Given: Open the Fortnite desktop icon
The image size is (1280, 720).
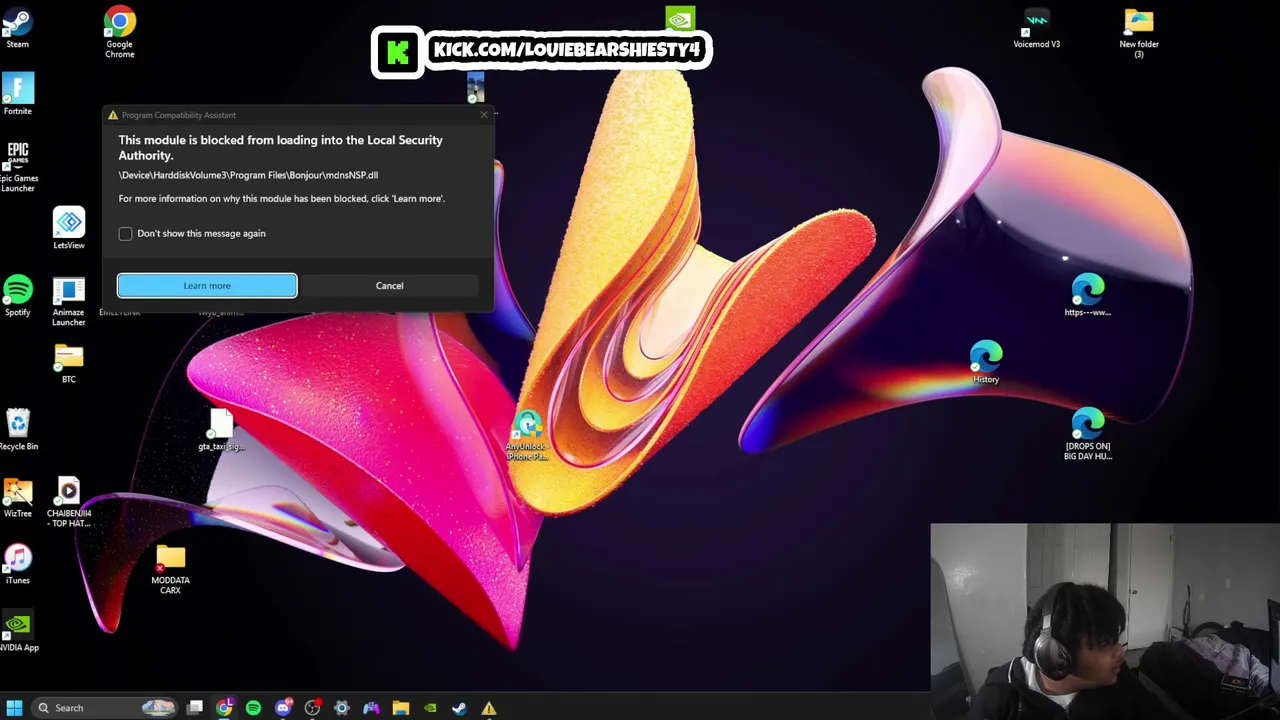Looking at the screenshot, I should (x=18, y=94).
